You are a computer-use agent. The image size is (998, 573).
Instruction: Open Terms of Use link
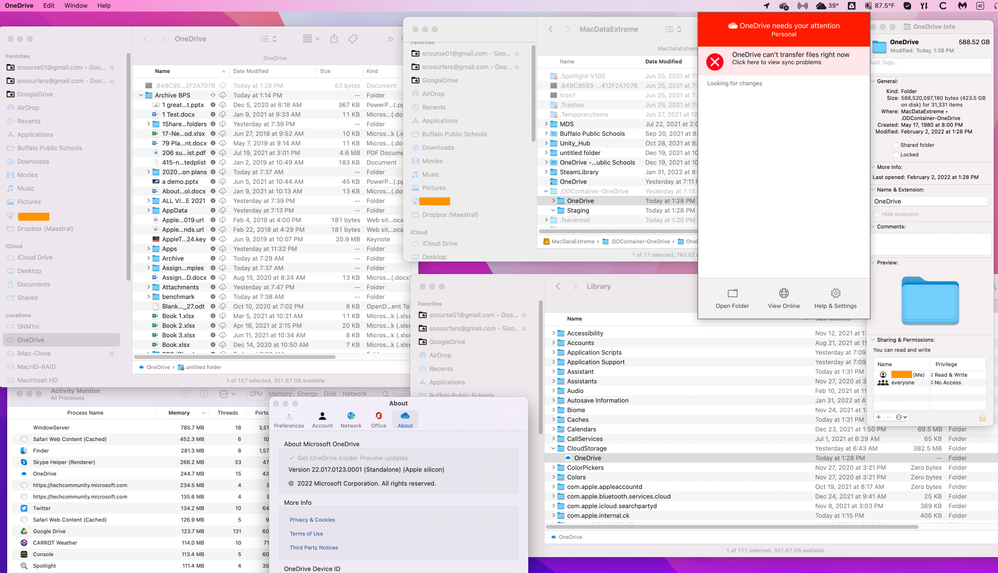(x=306, y=534)
